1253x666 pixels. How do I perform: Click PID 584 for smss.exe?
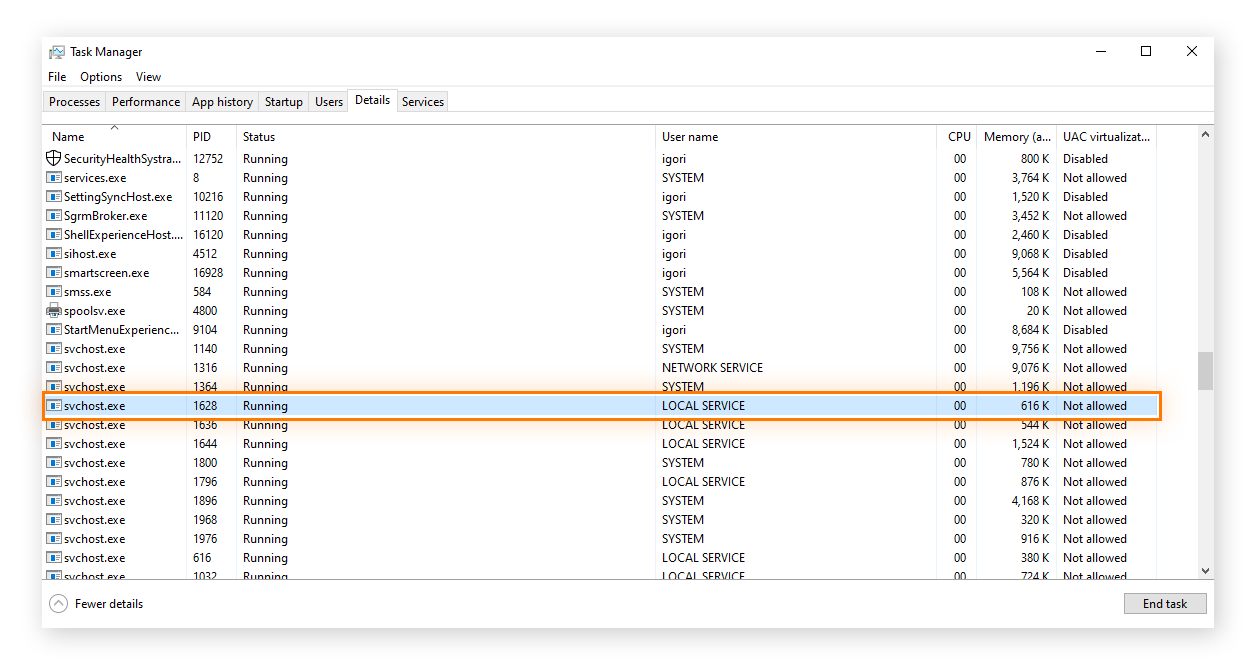202,292
